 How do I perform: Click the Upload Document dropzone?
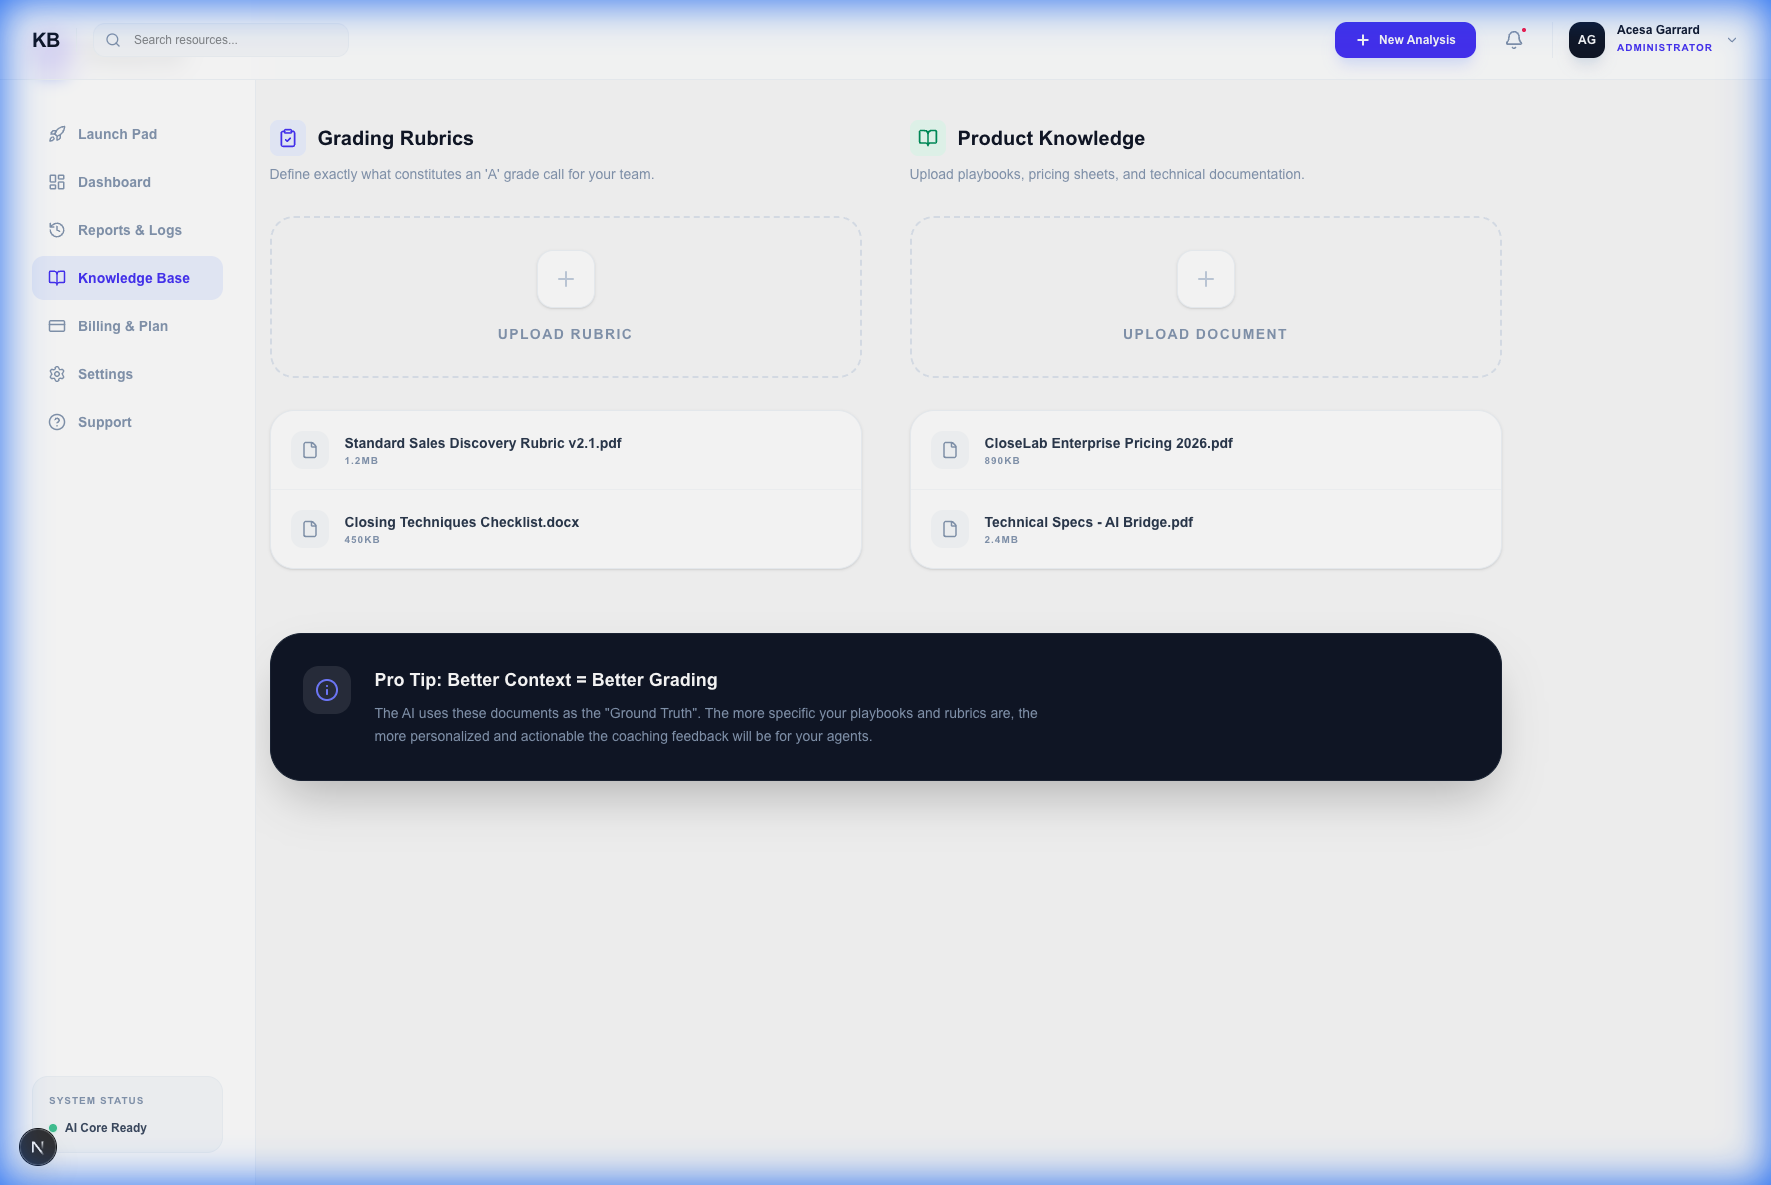point(1204,297)
